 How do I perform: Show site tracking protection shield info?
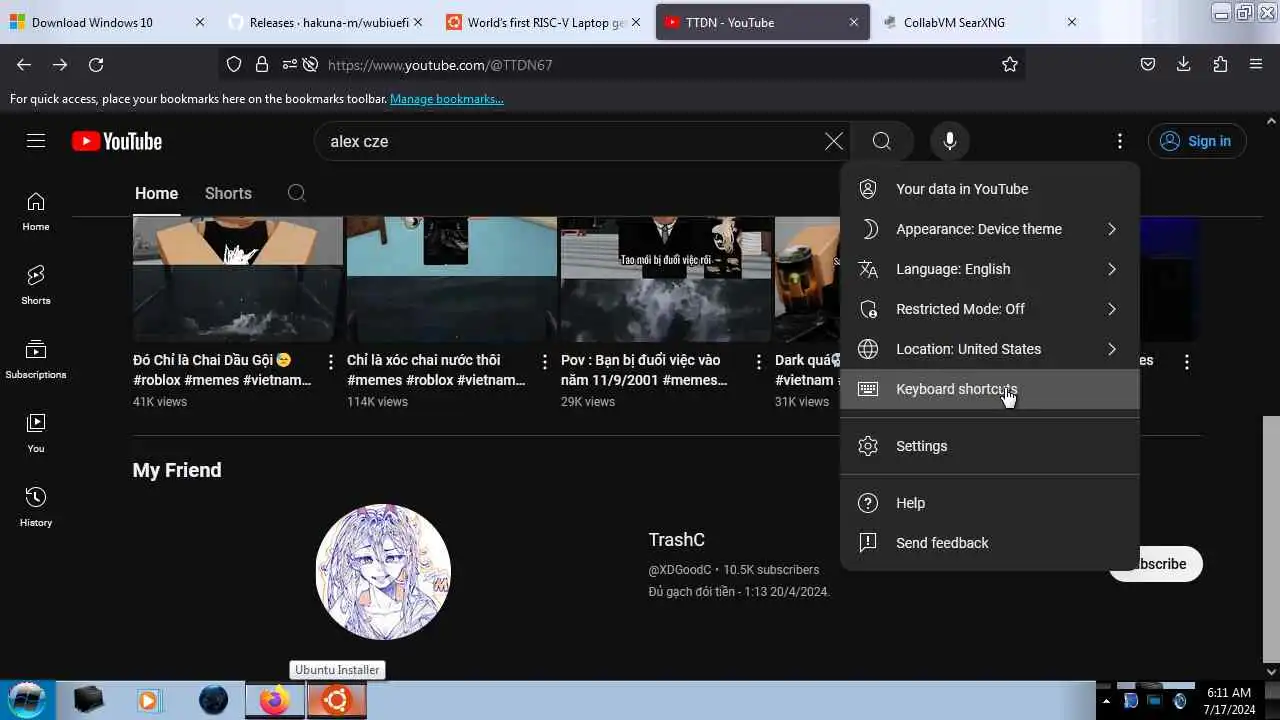(234, 64)
